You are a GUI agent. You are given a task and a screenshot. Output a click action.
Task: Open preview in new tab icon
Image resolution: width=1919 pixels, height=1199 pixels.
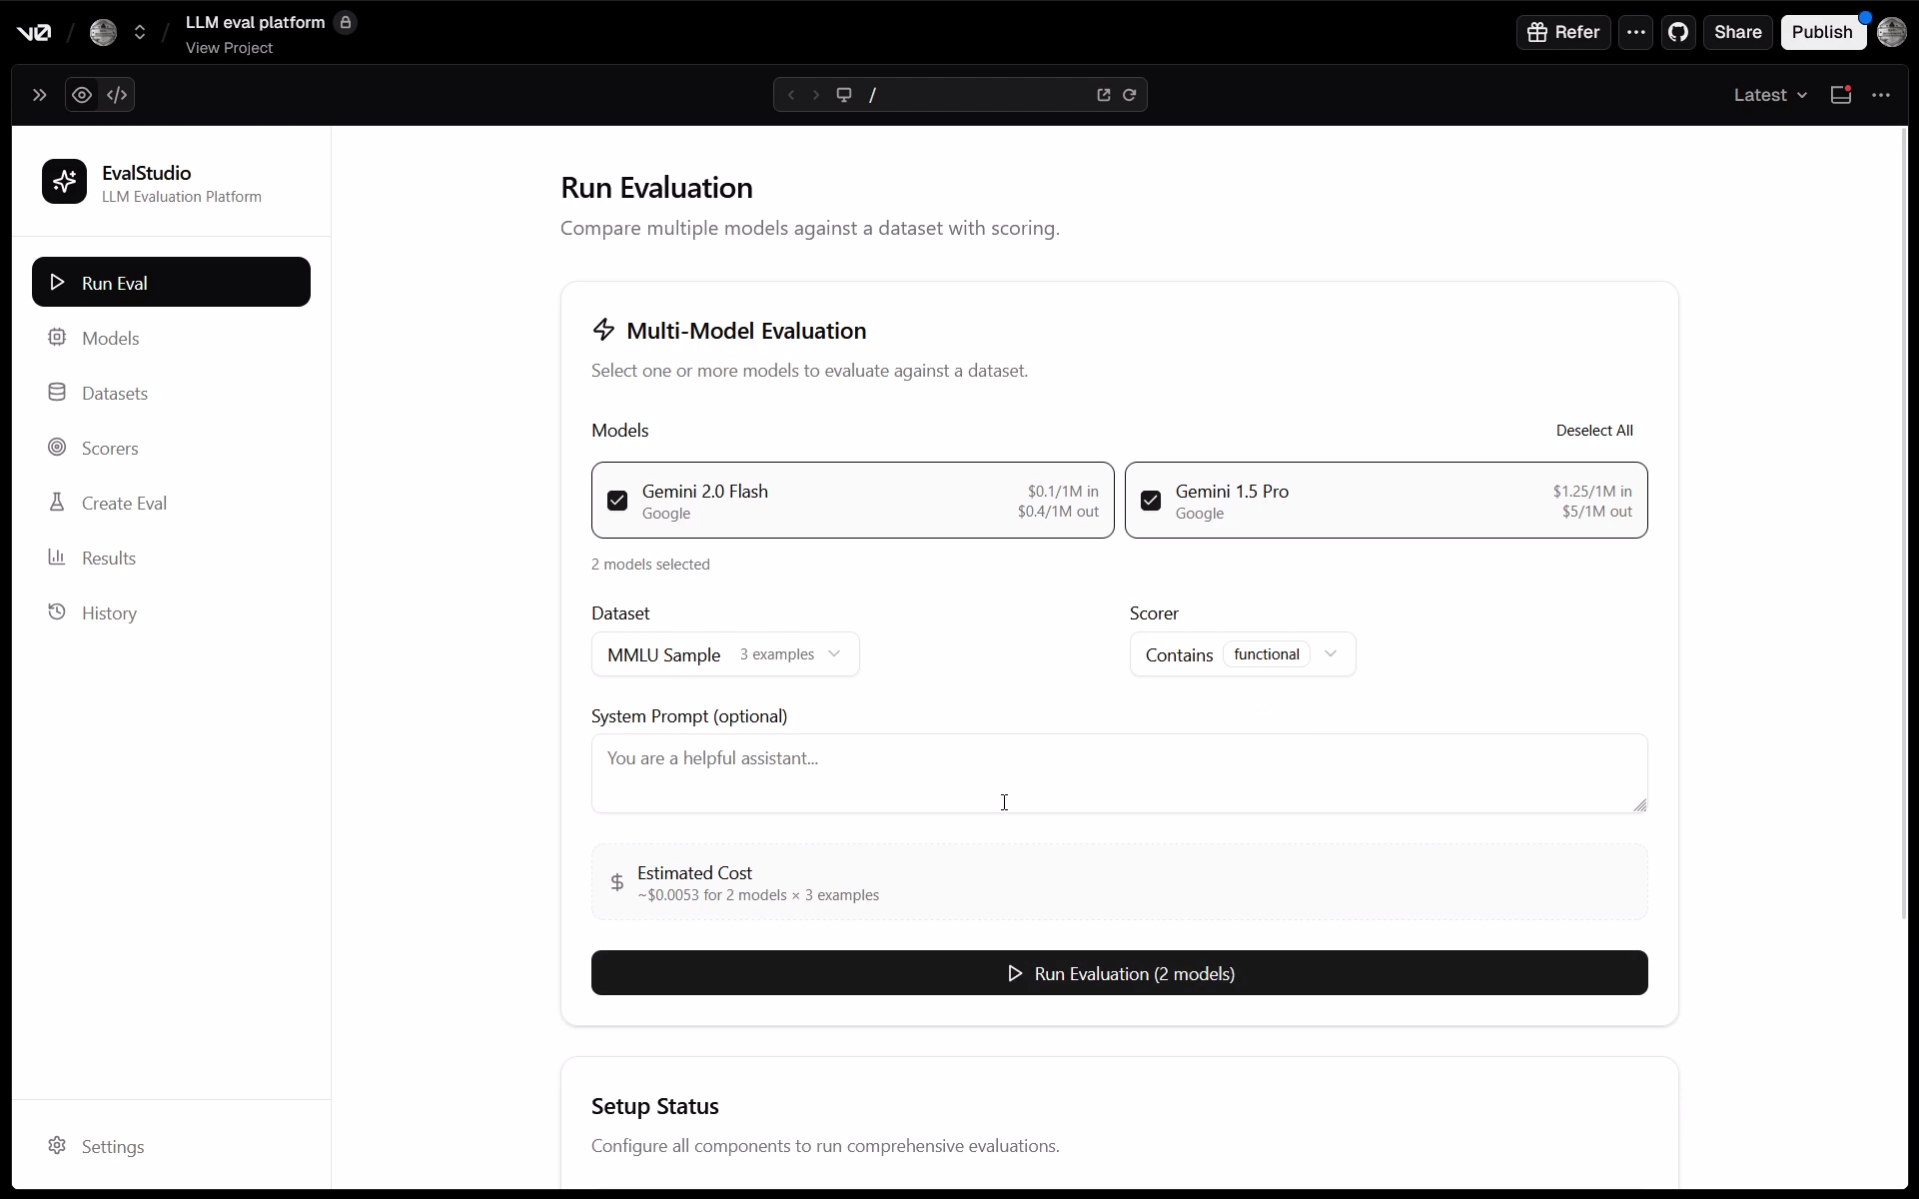click(1103, 95)
